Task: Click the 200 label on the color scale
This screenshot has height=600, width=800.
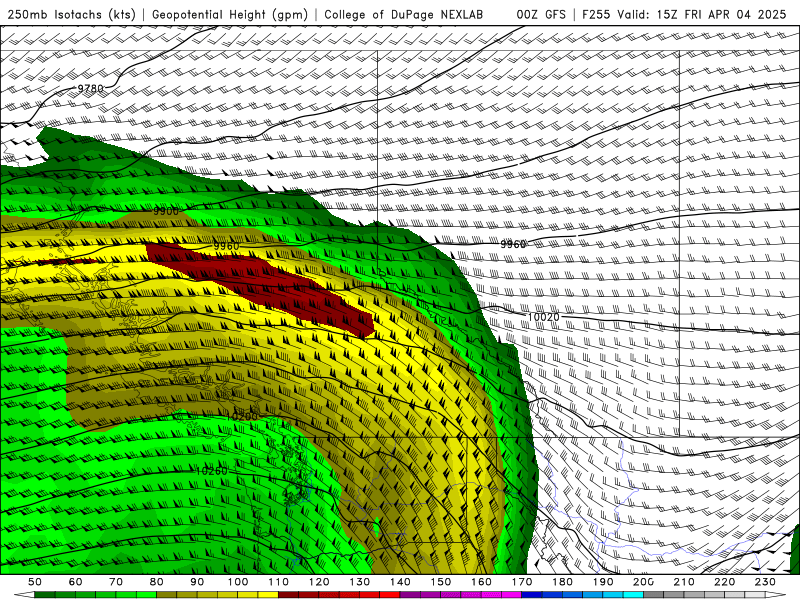Action: [x=643, y=582]
